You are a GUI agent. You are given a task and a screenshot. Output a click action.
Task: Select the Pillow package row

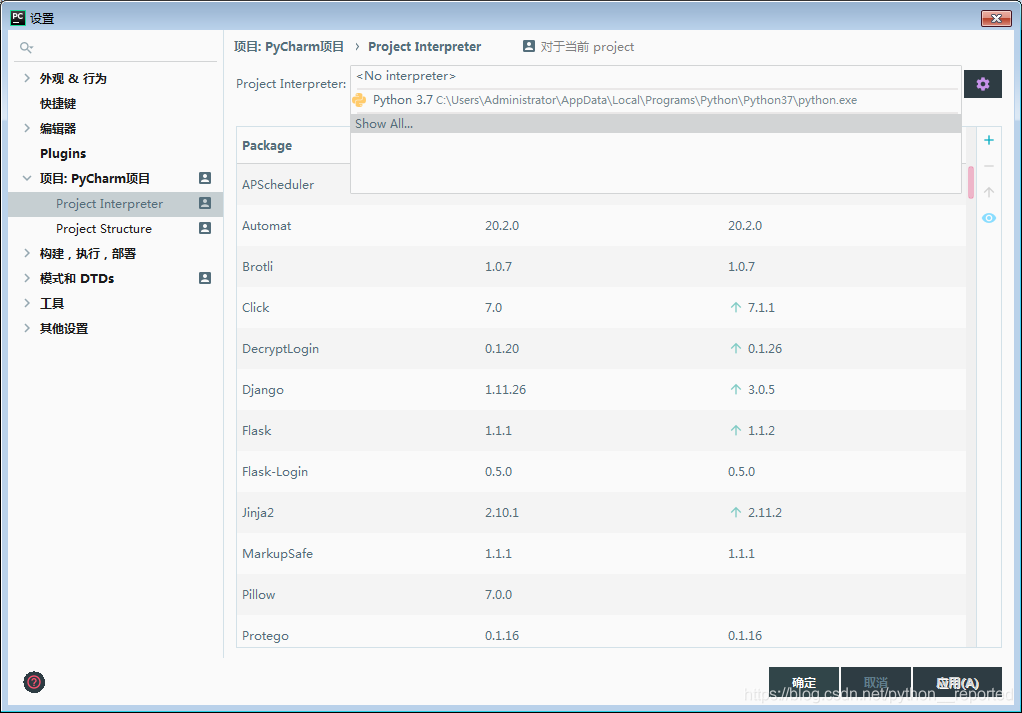point(601,595)
